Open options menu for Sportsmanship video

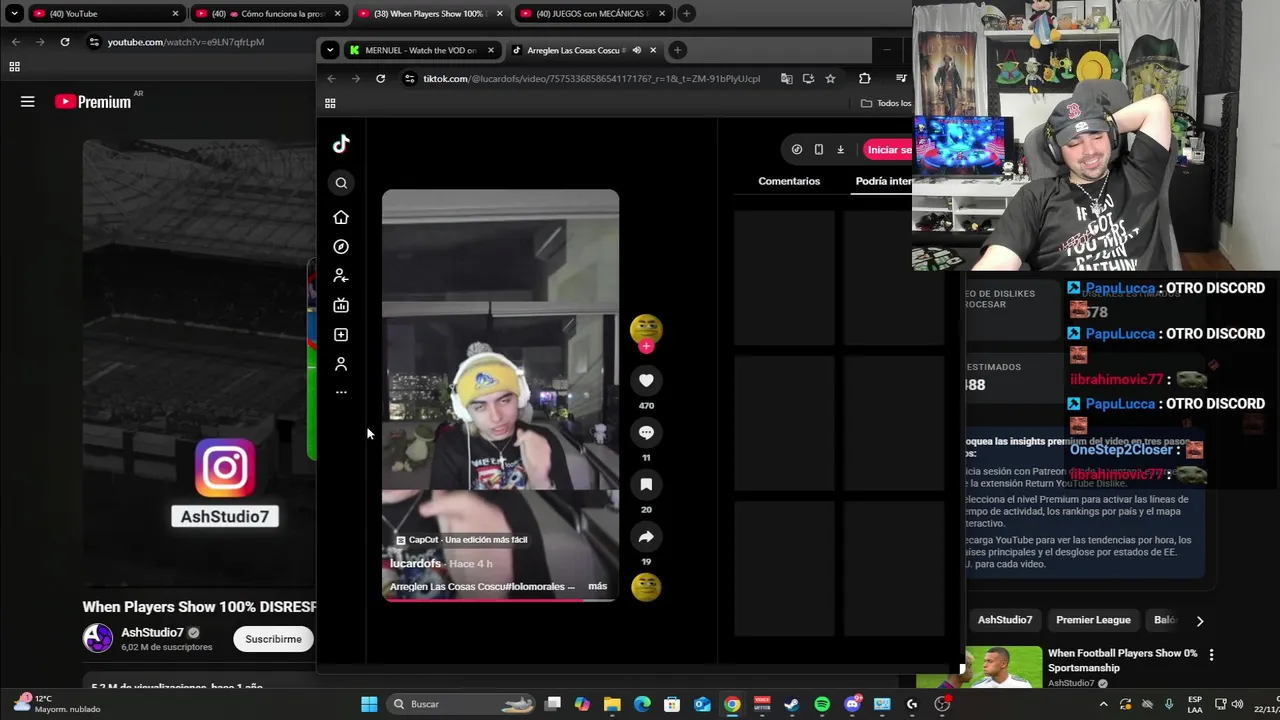(1211, 655)
